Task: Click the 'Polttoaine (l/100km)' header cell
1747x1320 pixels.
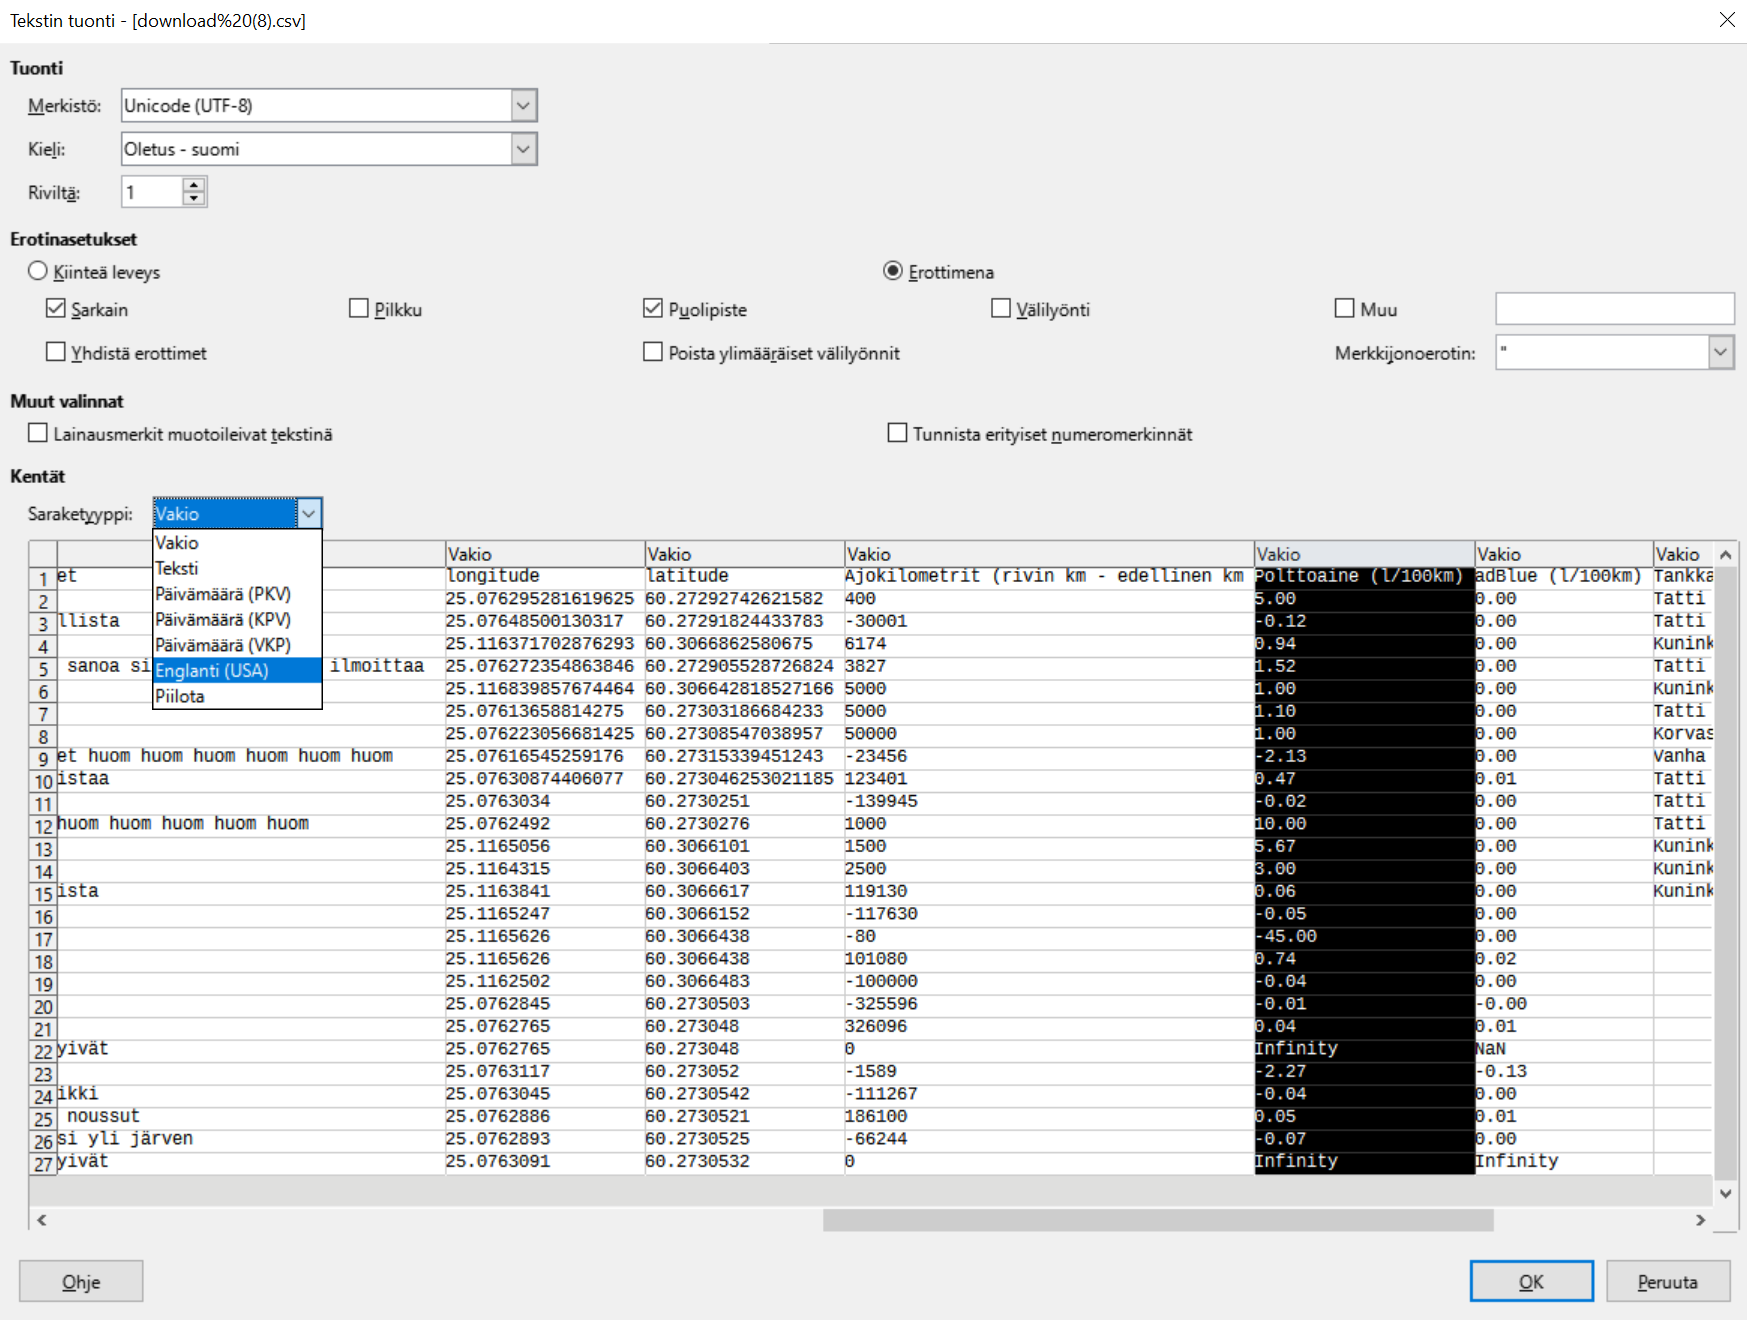Action: click(x=1364, y=576)
